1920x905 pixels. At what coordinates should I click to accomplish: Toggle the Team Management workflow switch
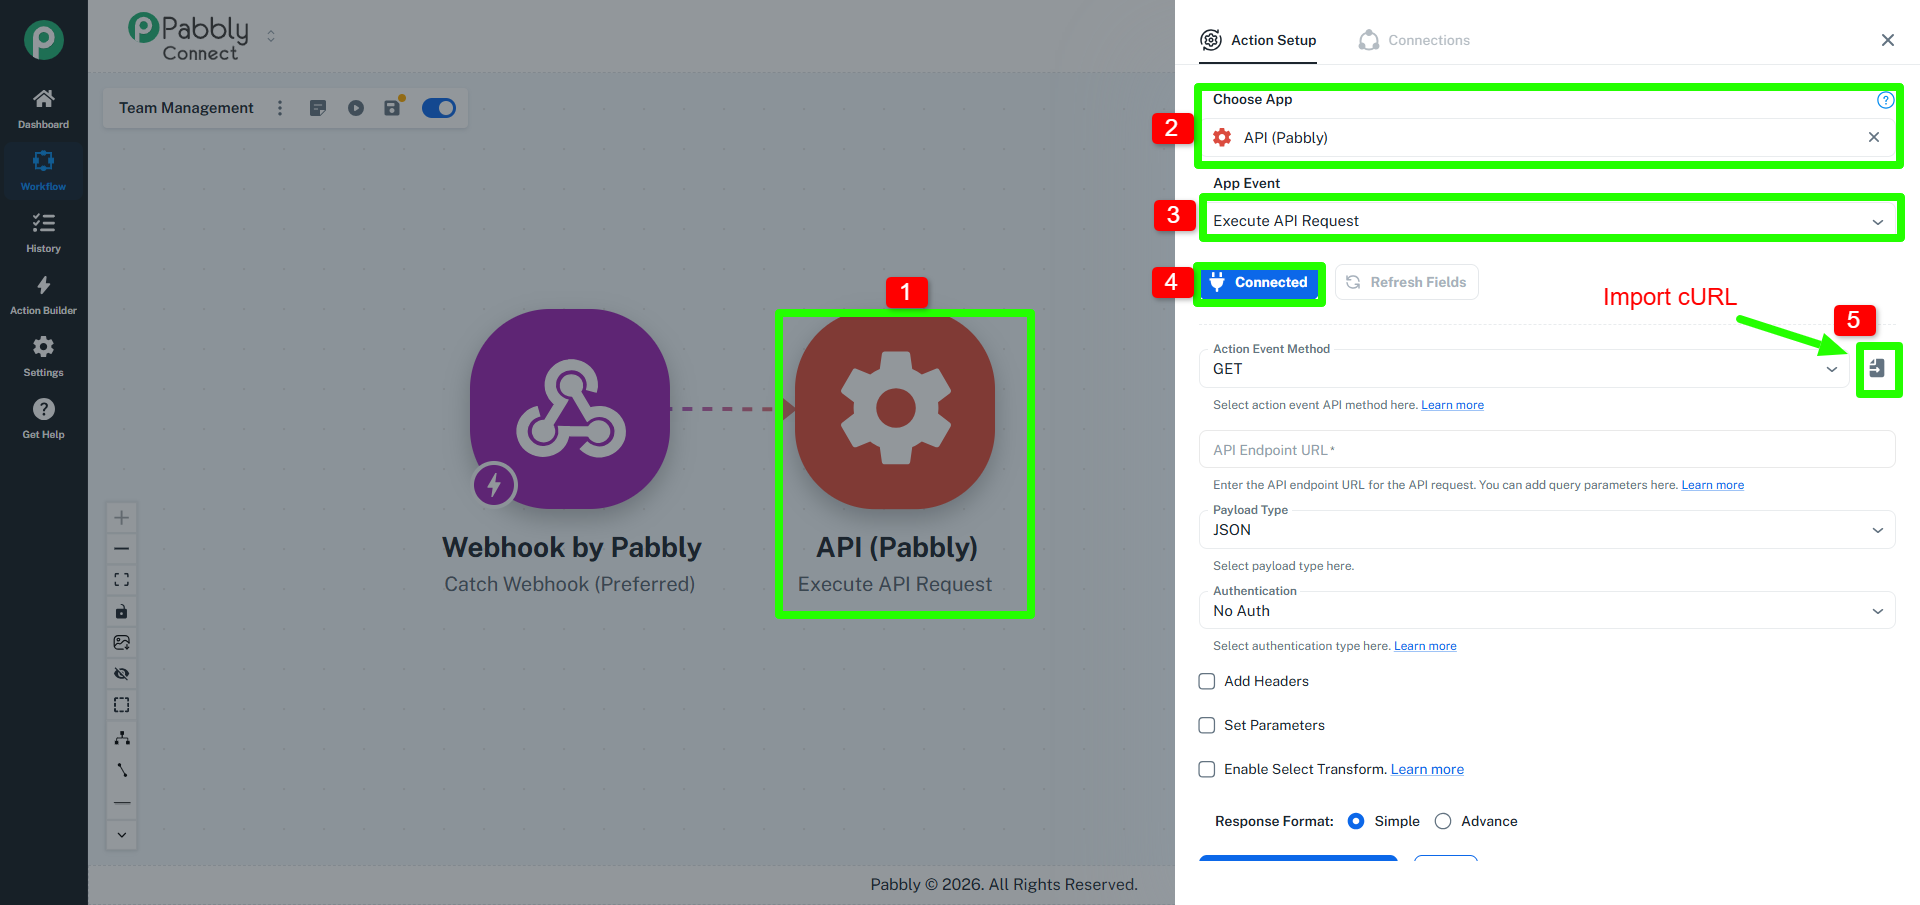click(439, 108)
